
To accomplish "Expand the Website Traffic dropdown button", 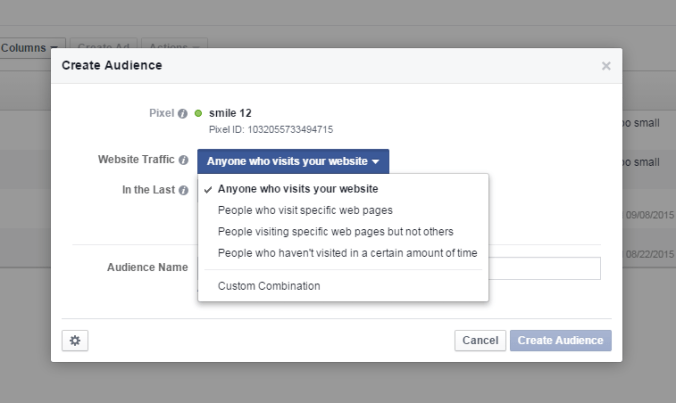I will pyautogui.click(x=293, y=160).
